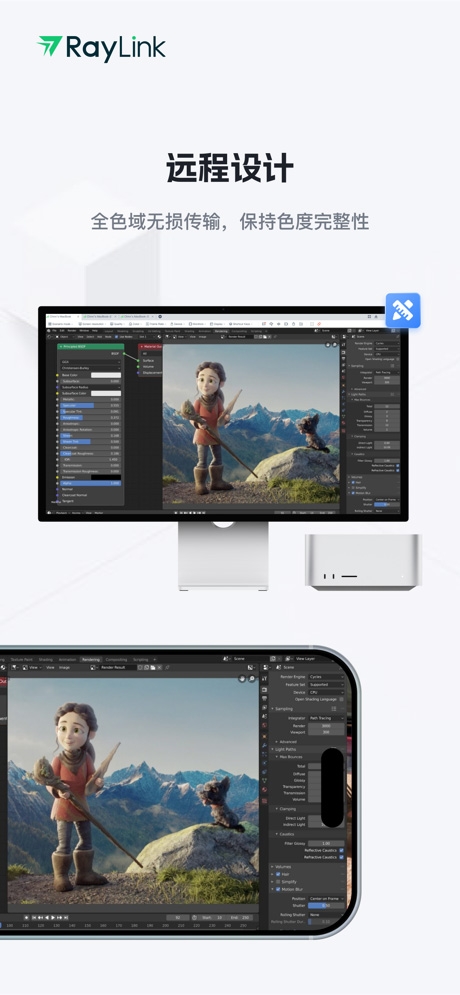Click the pan hand icon in phone viewport
The height and width of the screenshot is (995, 460).
[242, 678]
